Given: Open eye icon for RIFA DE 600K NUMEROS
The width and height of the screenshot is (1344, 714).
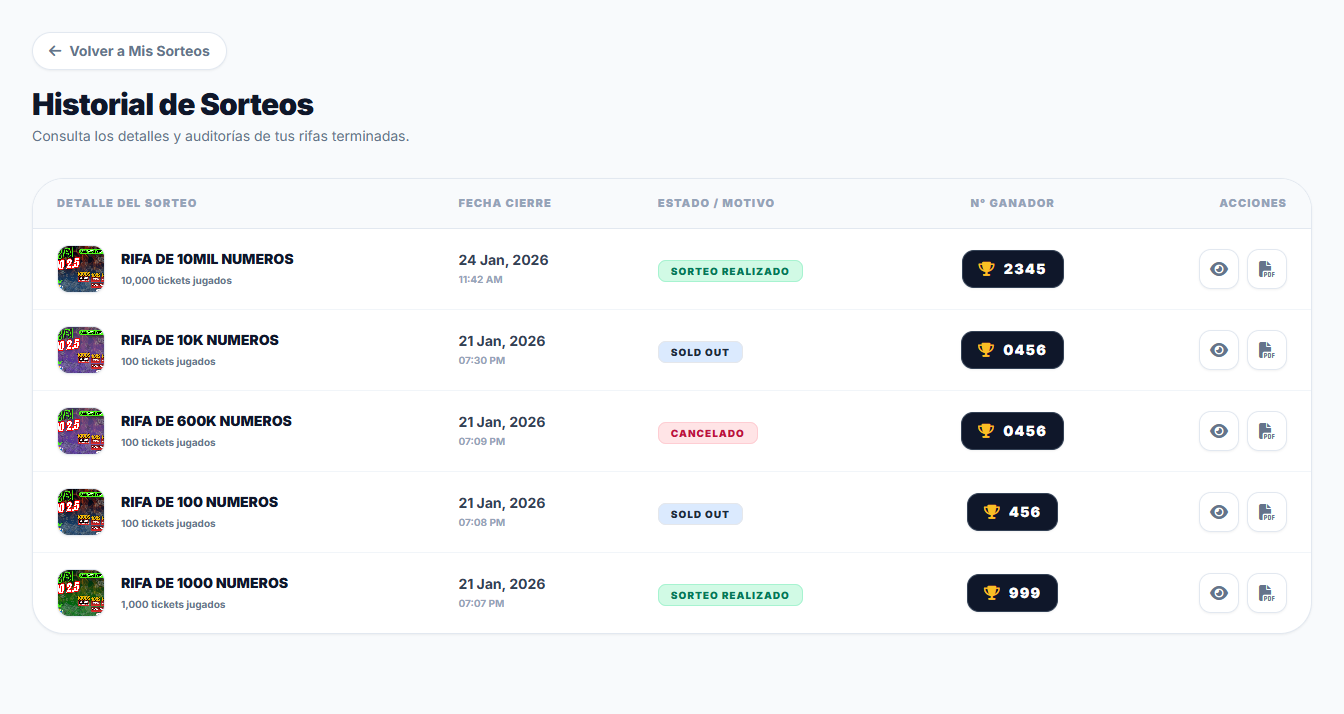Looking at the screenshot, I should pos(1218,431).
